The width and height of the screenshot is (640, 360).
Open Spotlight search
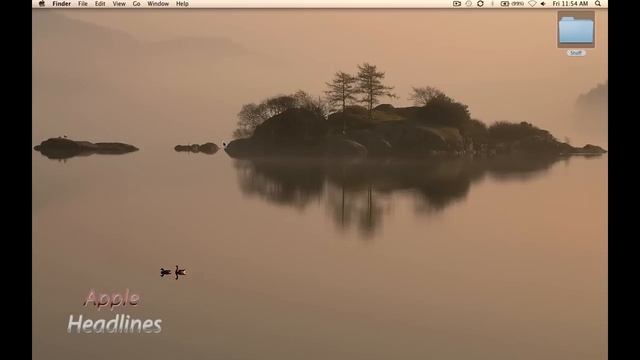click(x=598, y=4)
